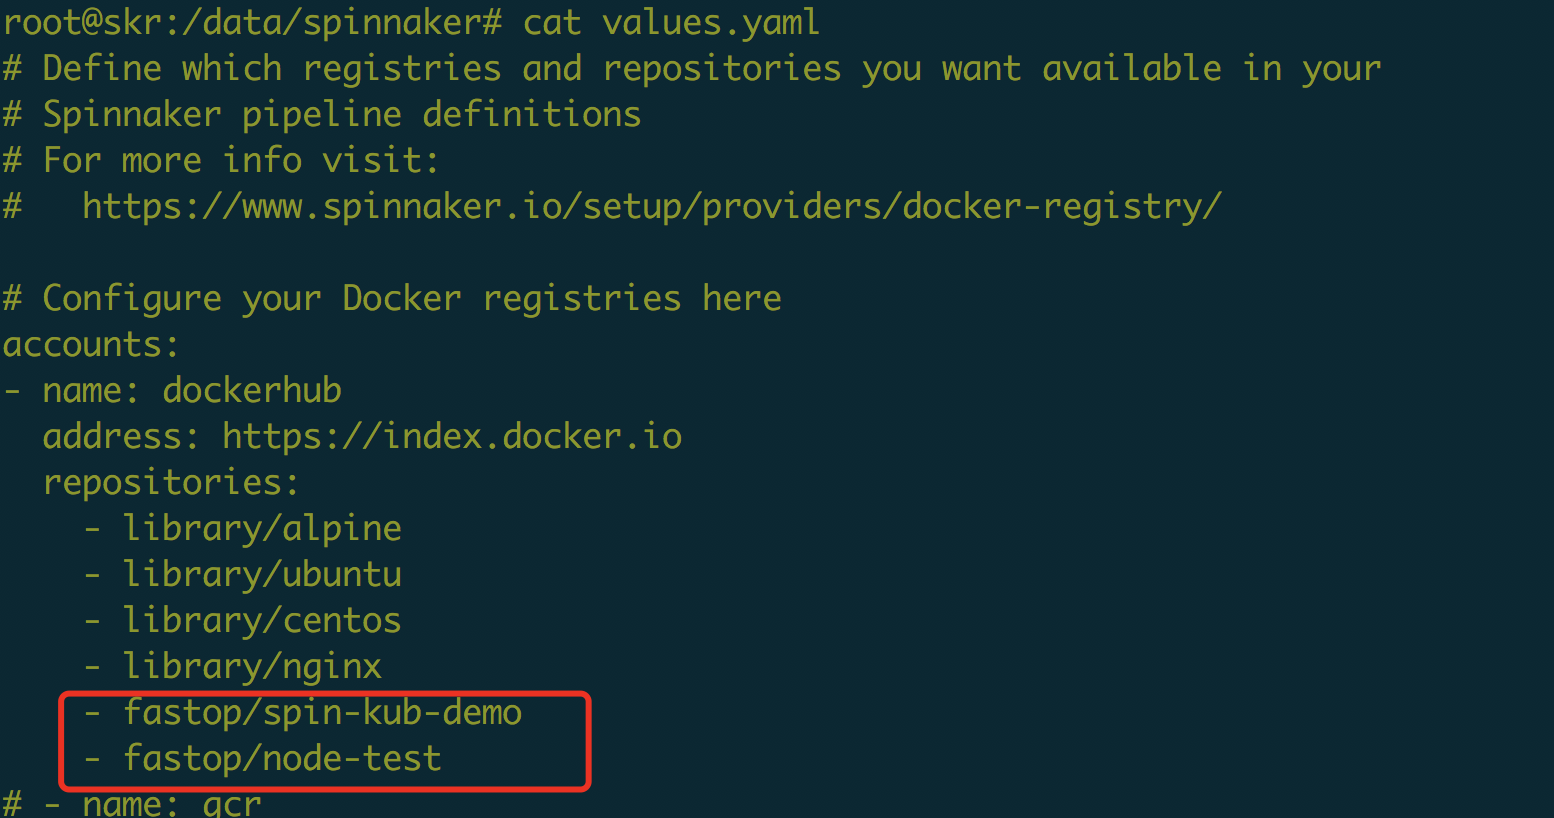Select the library/alpine repository entry

[x=262, y=529]
